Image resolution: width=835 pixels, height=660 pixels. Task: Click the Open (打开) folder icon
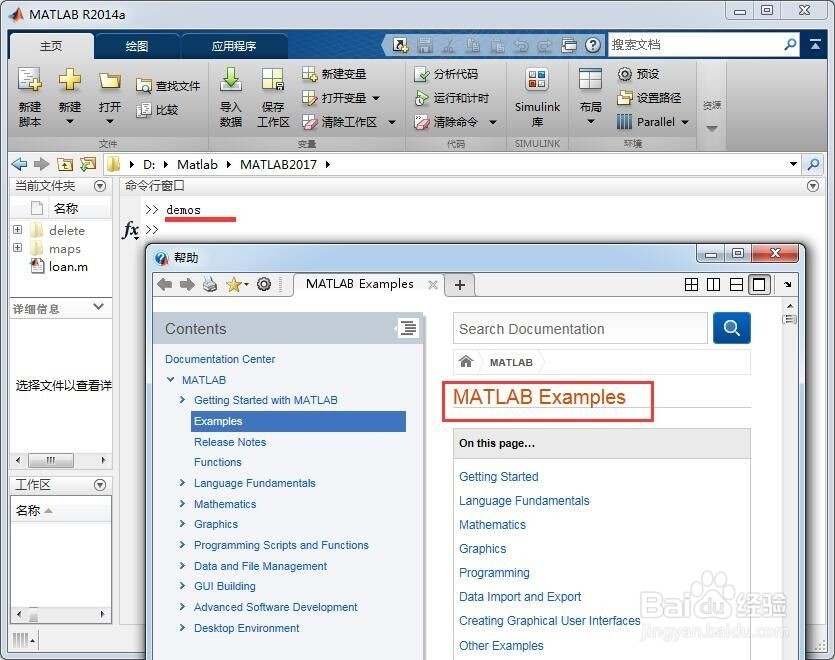click(x=110, y=81)
